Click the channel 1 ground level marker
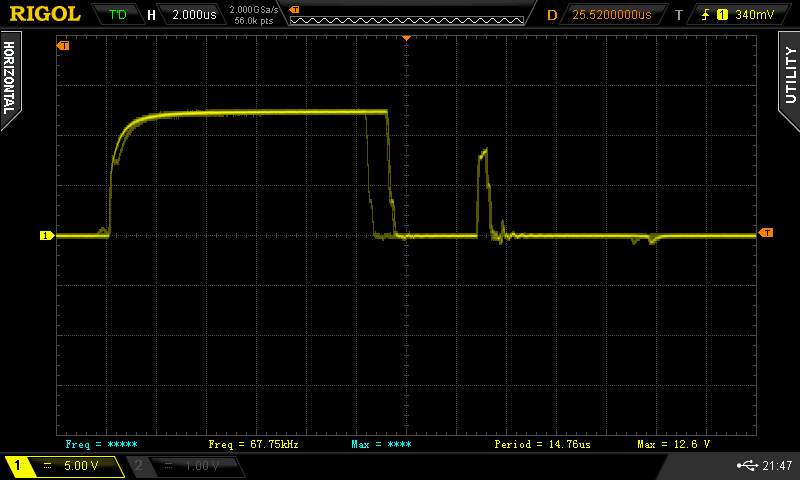 pyautogui.click(x=45, y=236)
